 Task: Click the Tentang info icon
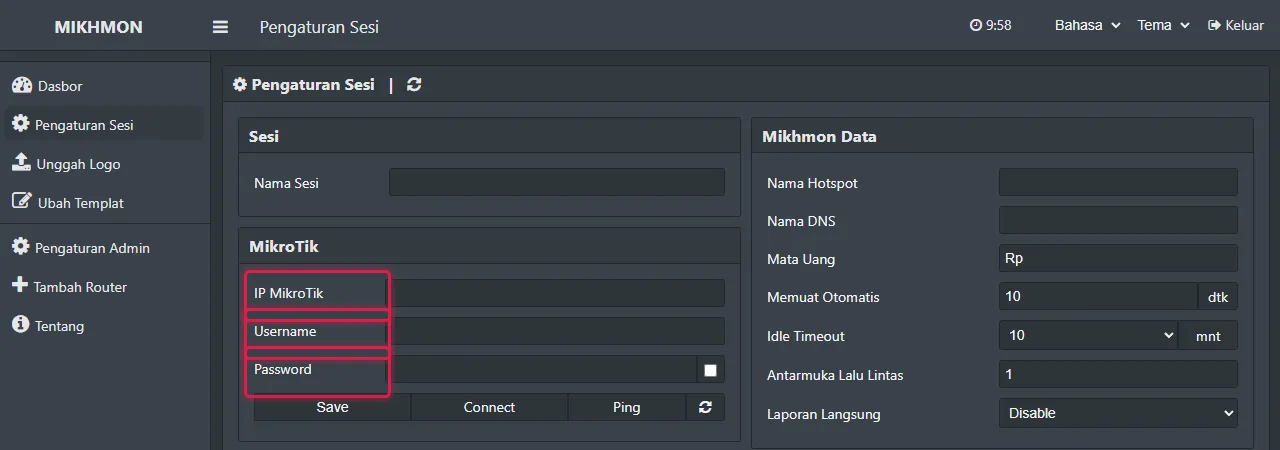20,324
